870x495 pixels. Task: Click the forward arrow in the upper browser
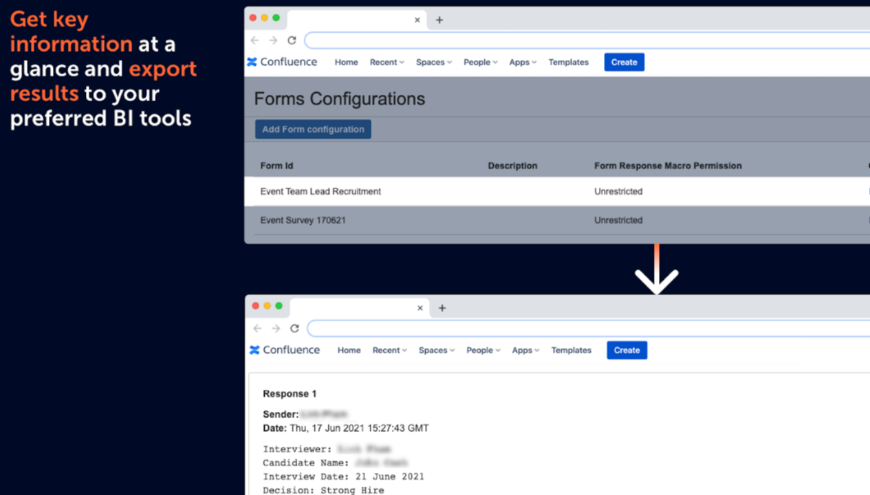pos(272,40)
